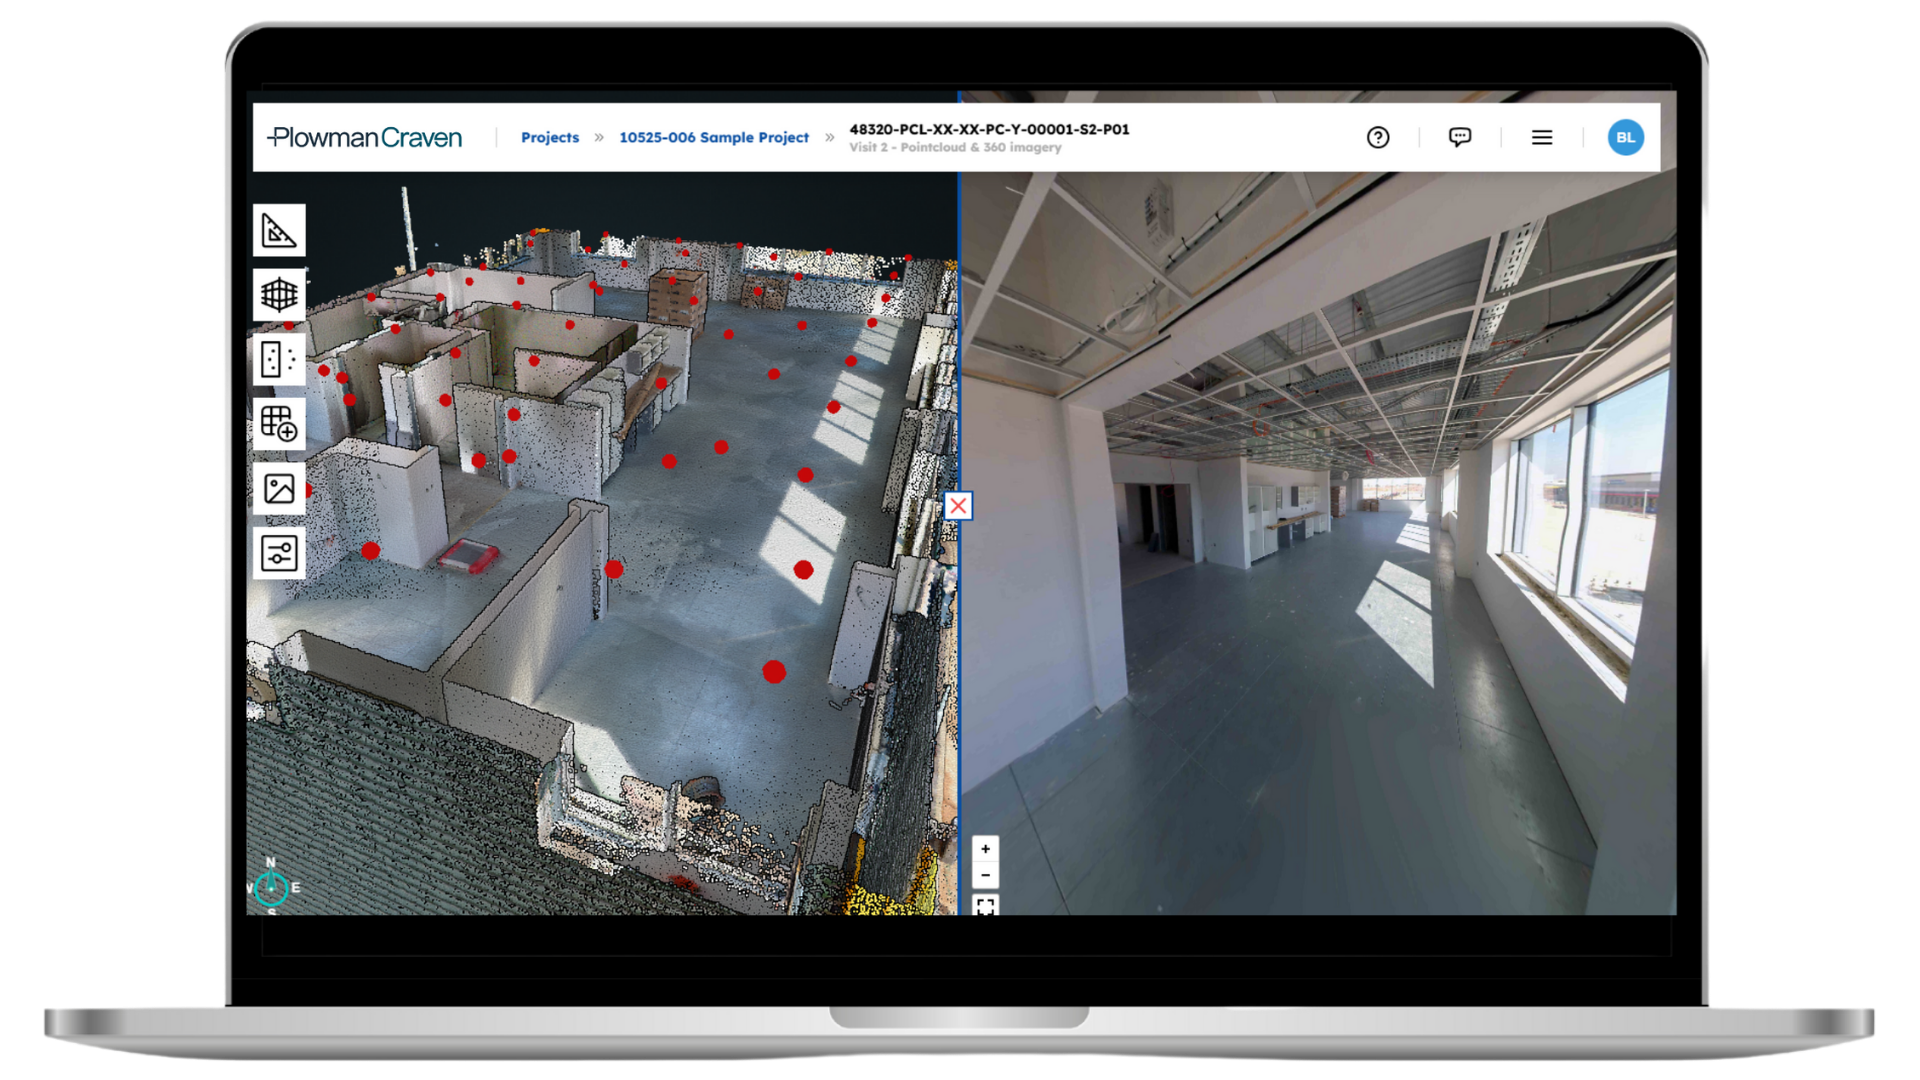The height and width of the screenshot is (1080, 1920).
Task: Open the display settings sliders panel
Action: click(279, 552)
